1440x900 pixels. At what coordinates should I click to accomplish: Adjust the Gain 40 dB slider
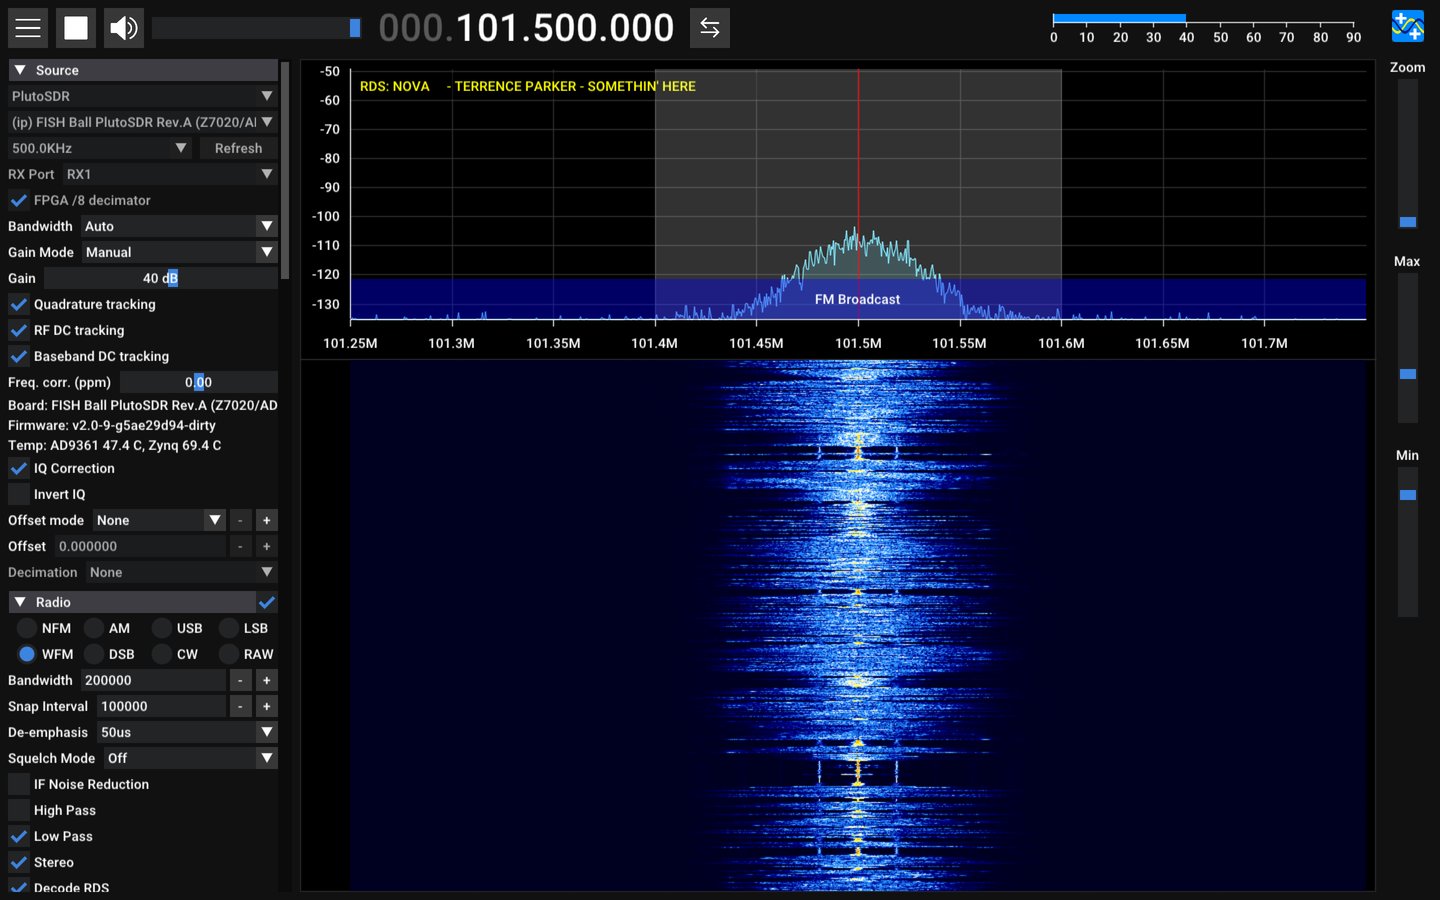point(160,278)
